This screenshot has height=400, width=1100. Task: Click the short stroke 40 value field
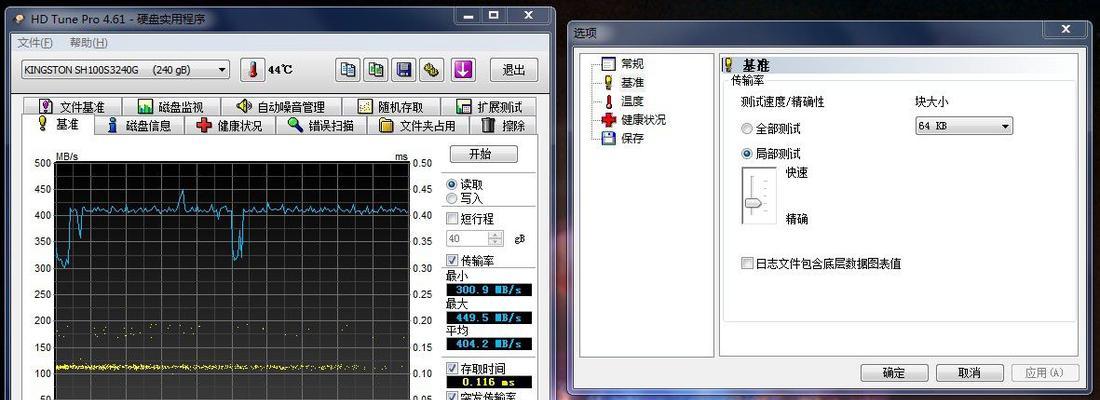[x=468, y=239]
